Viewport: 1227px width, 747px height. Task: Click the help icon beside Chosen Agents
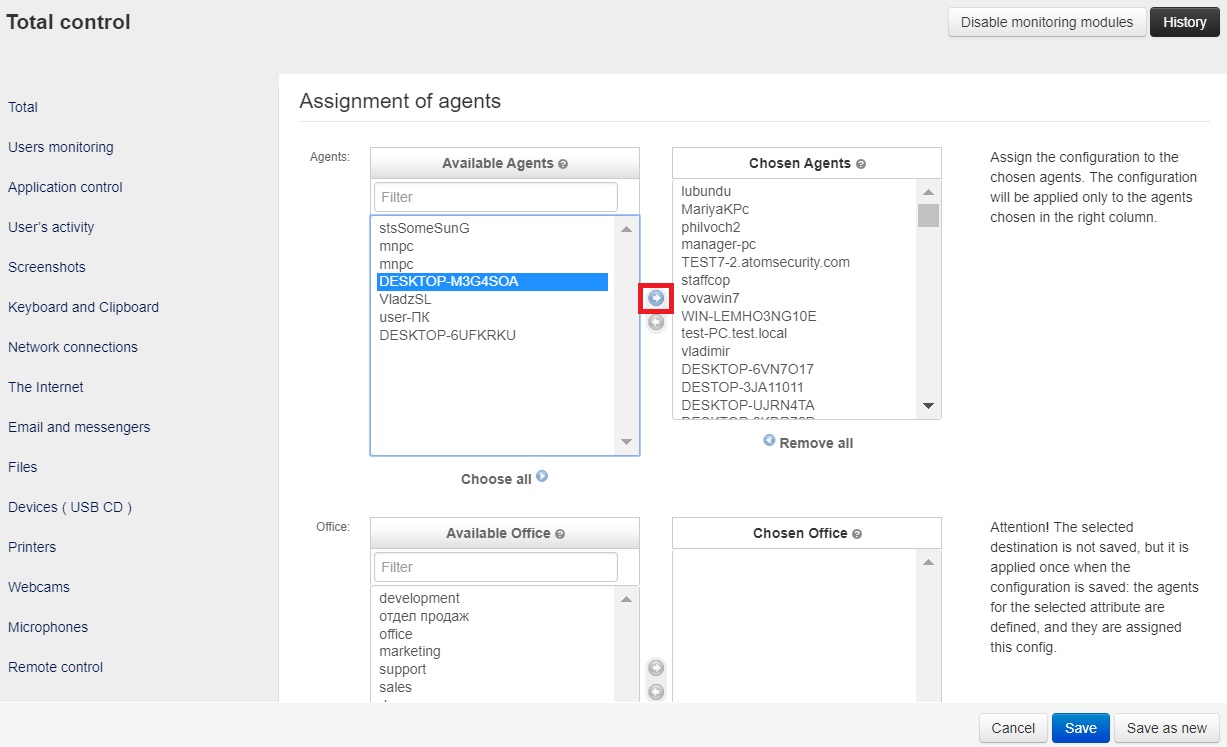coord(861,164)
